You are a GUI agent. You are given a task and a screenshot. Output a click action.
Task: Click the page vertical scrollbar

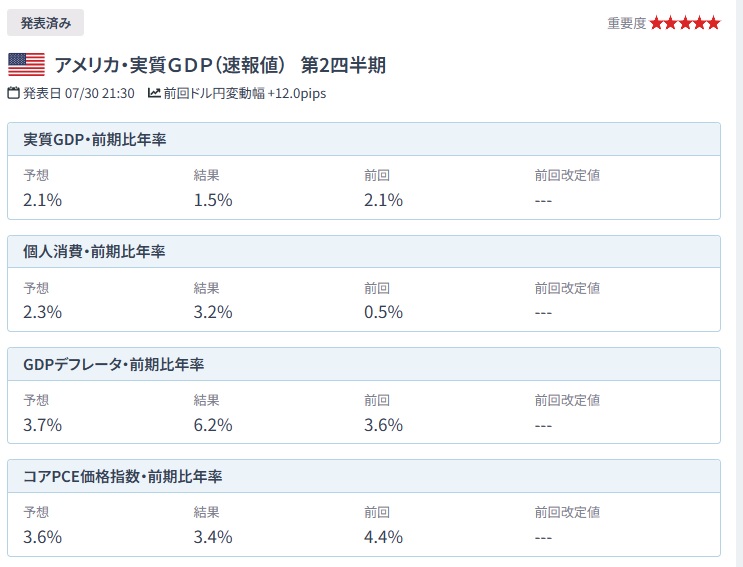click(740, 283)
